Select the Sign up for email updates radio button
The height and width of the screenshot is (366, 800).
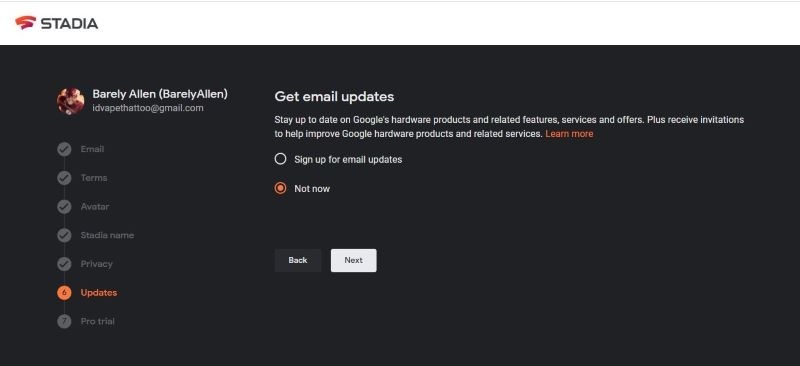click(280, 159)
